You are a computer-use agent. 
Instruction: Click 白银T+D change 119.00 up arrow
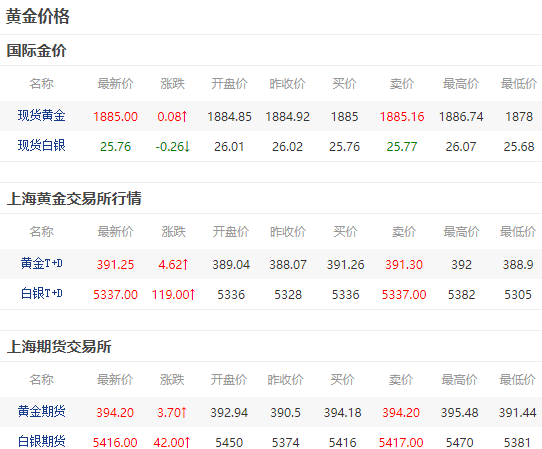tap(174, 295)
